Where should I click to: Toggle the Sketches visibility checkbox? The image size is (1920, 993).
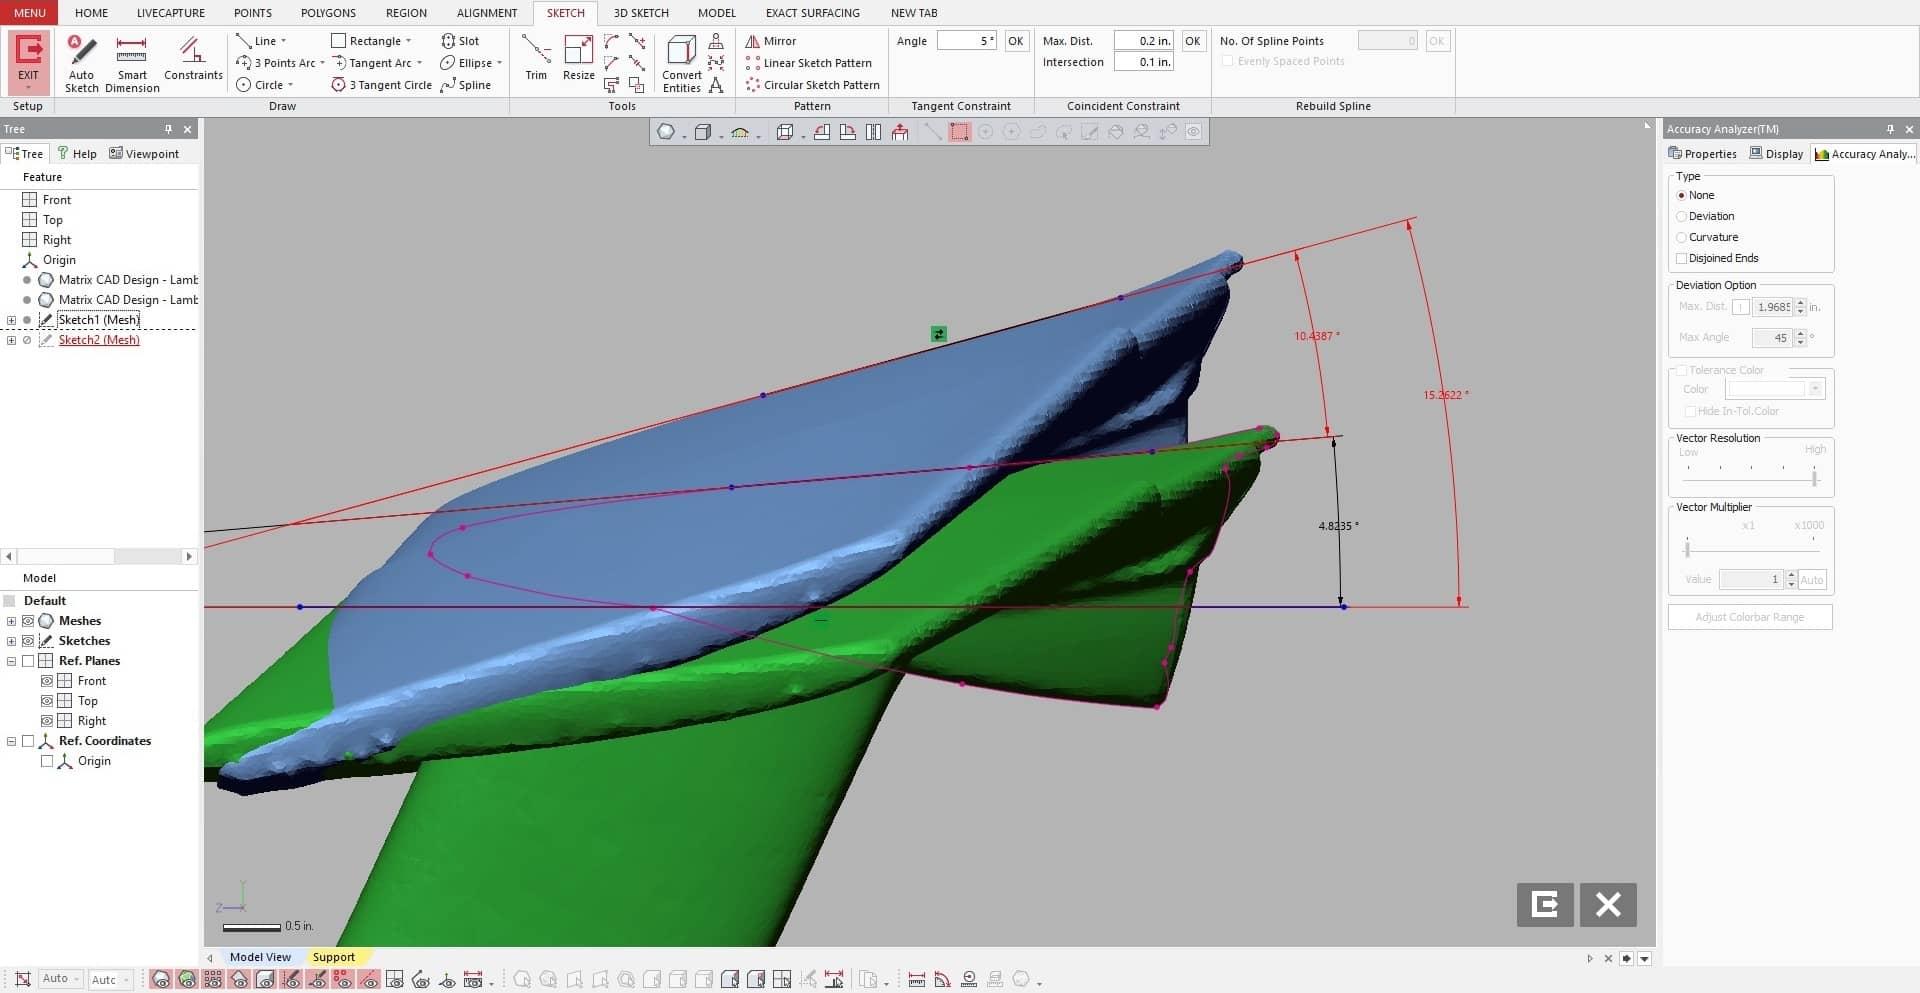(28, 641)
